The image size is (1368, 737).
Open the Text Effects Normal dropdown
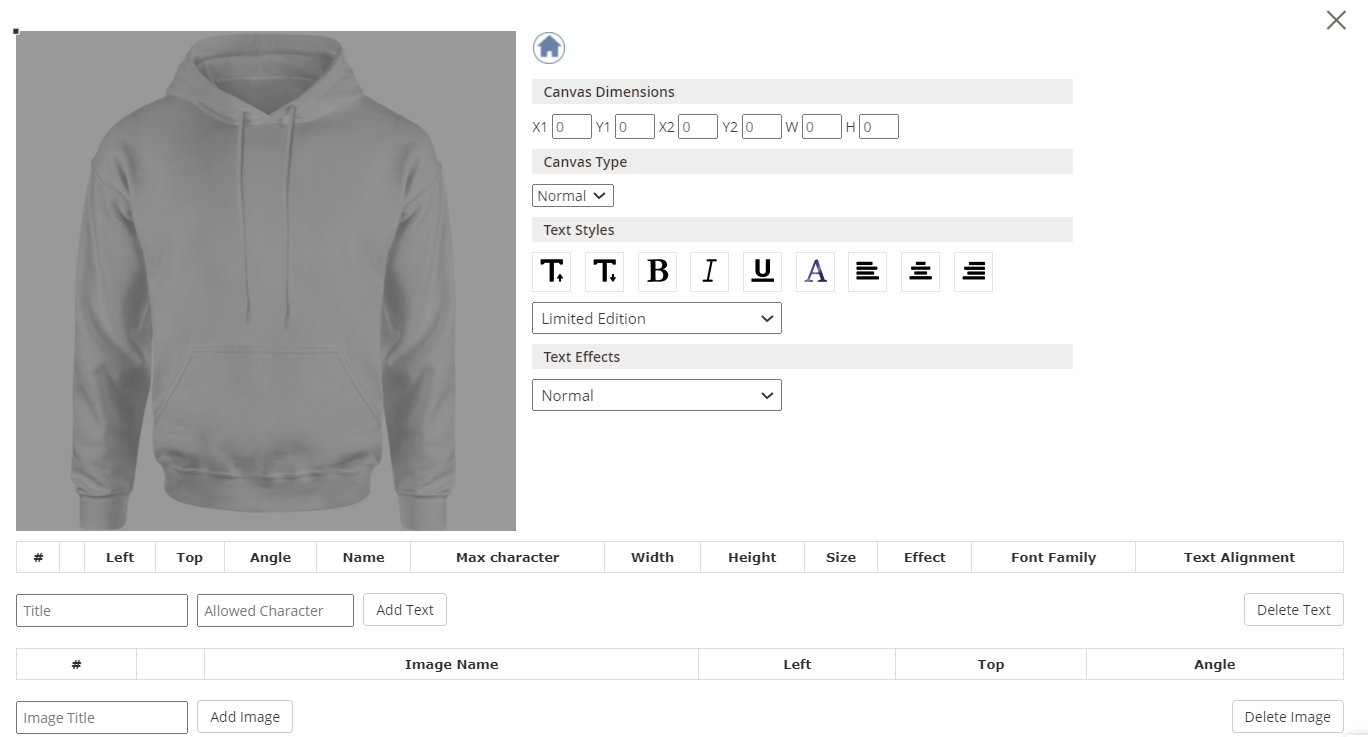pyautogui.click(x=656, y=396)
